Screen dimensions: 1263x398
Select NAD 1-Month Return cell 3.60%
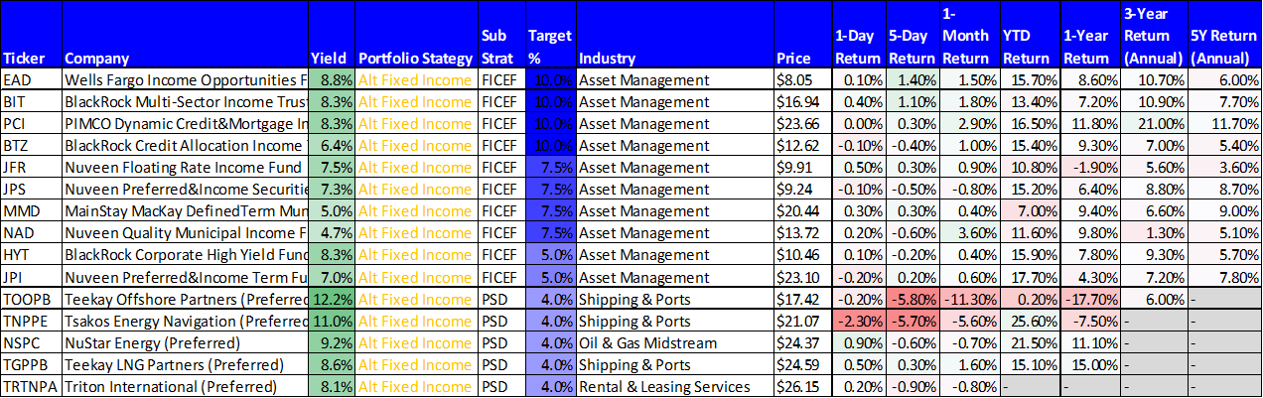click(969, 232)
